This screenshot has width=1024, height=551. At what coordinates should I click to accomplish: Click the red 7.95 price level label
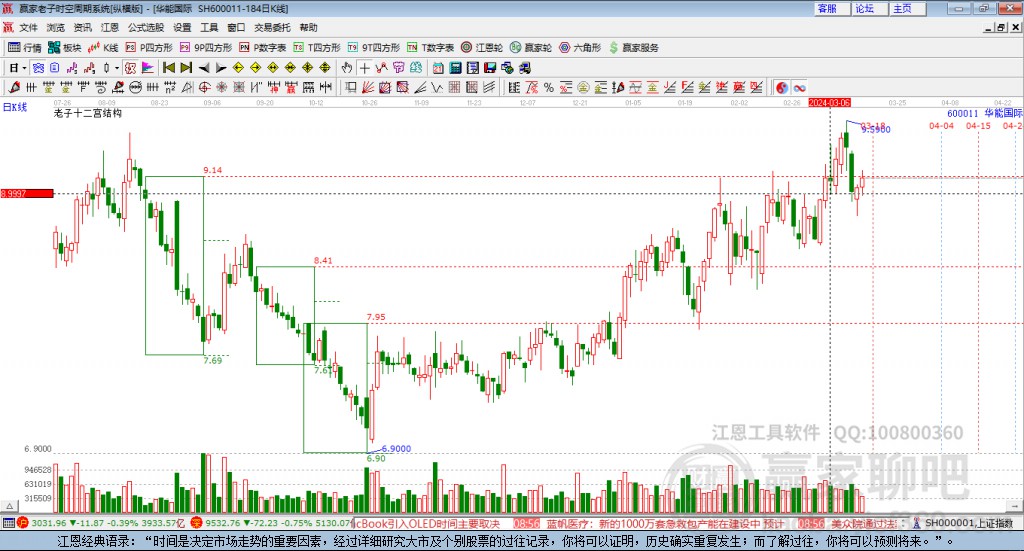pyautogui.click(x=376, y=317)
